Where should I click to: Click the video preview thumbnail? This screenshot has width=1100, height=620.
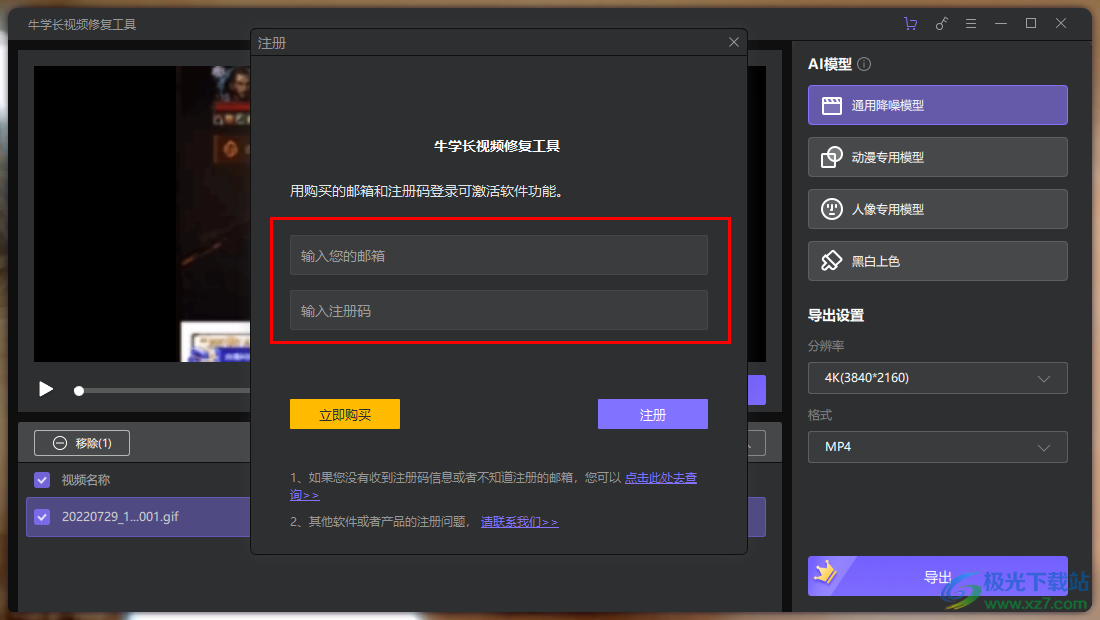[142, 214]
